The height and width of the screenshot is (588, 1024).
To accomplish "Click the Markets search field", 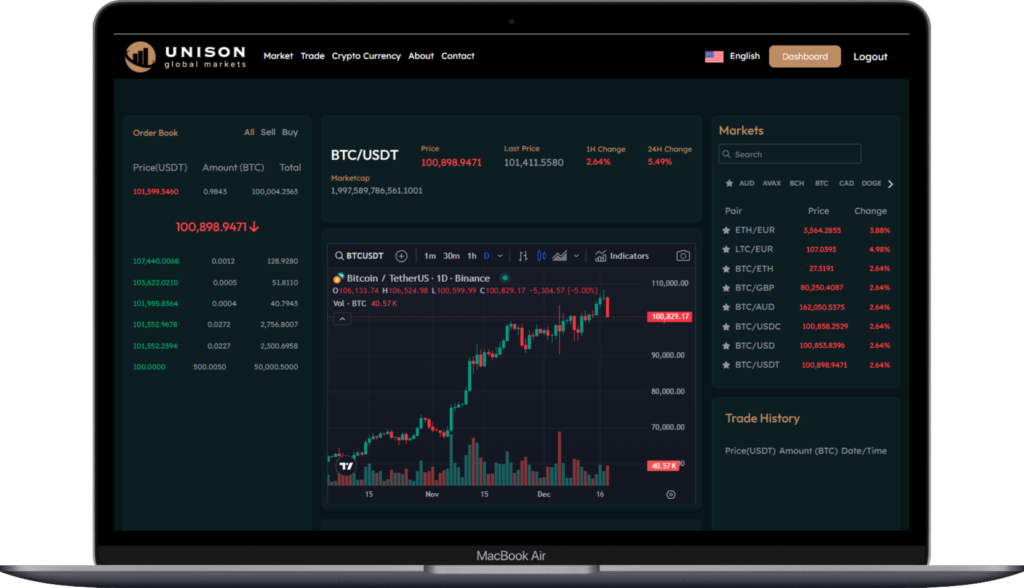I will click(x=790, y=154).
